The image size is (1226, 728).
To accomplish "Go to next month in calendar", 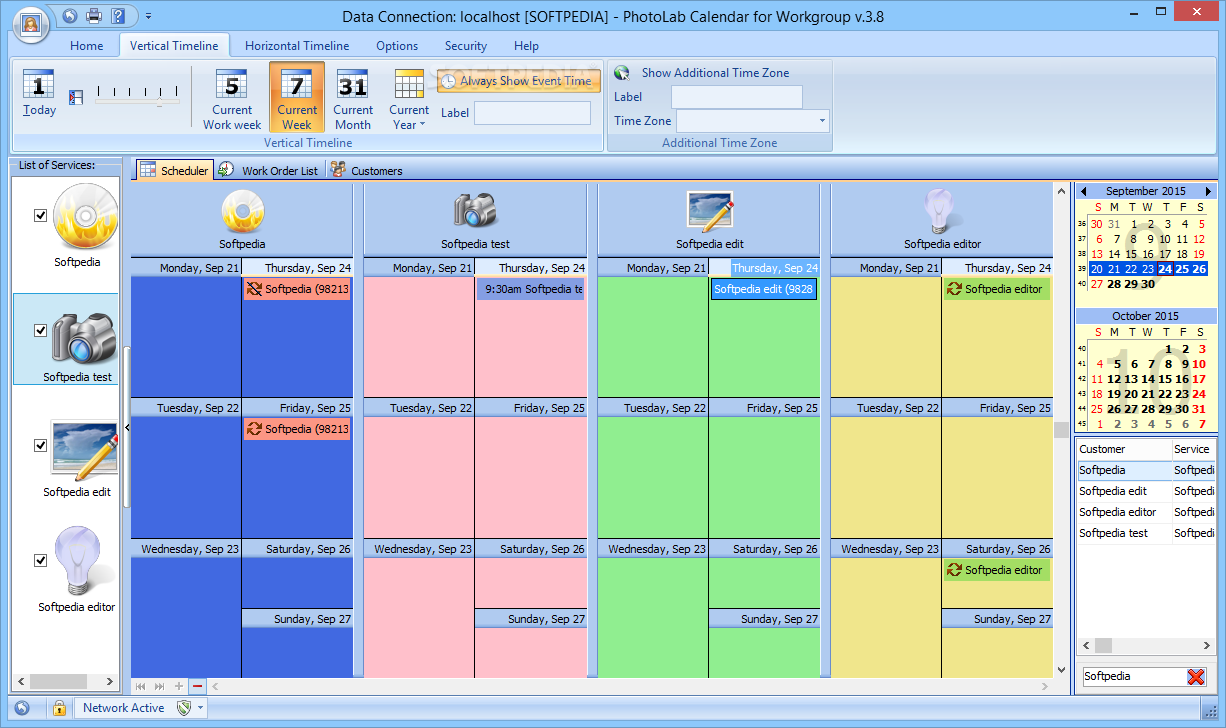I will point(1208,191).
